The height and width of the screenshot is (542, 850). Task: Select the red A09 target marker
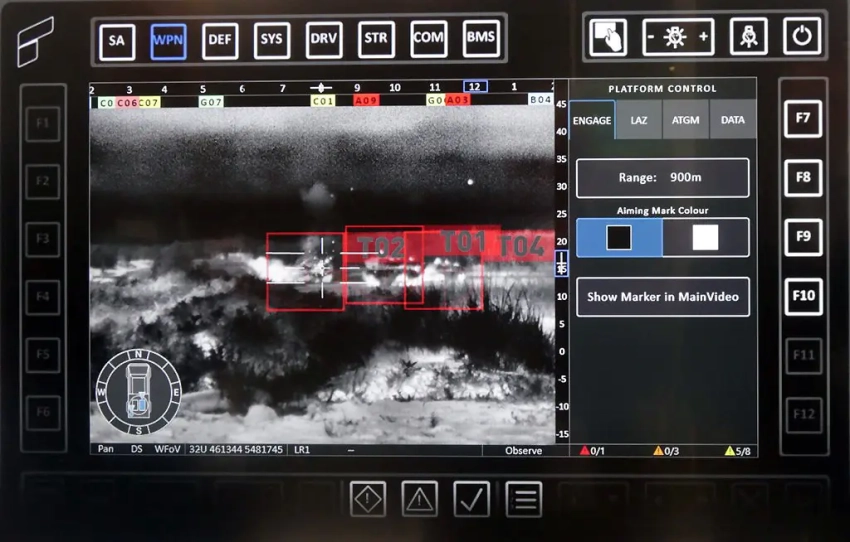click(x=366, y=101)
